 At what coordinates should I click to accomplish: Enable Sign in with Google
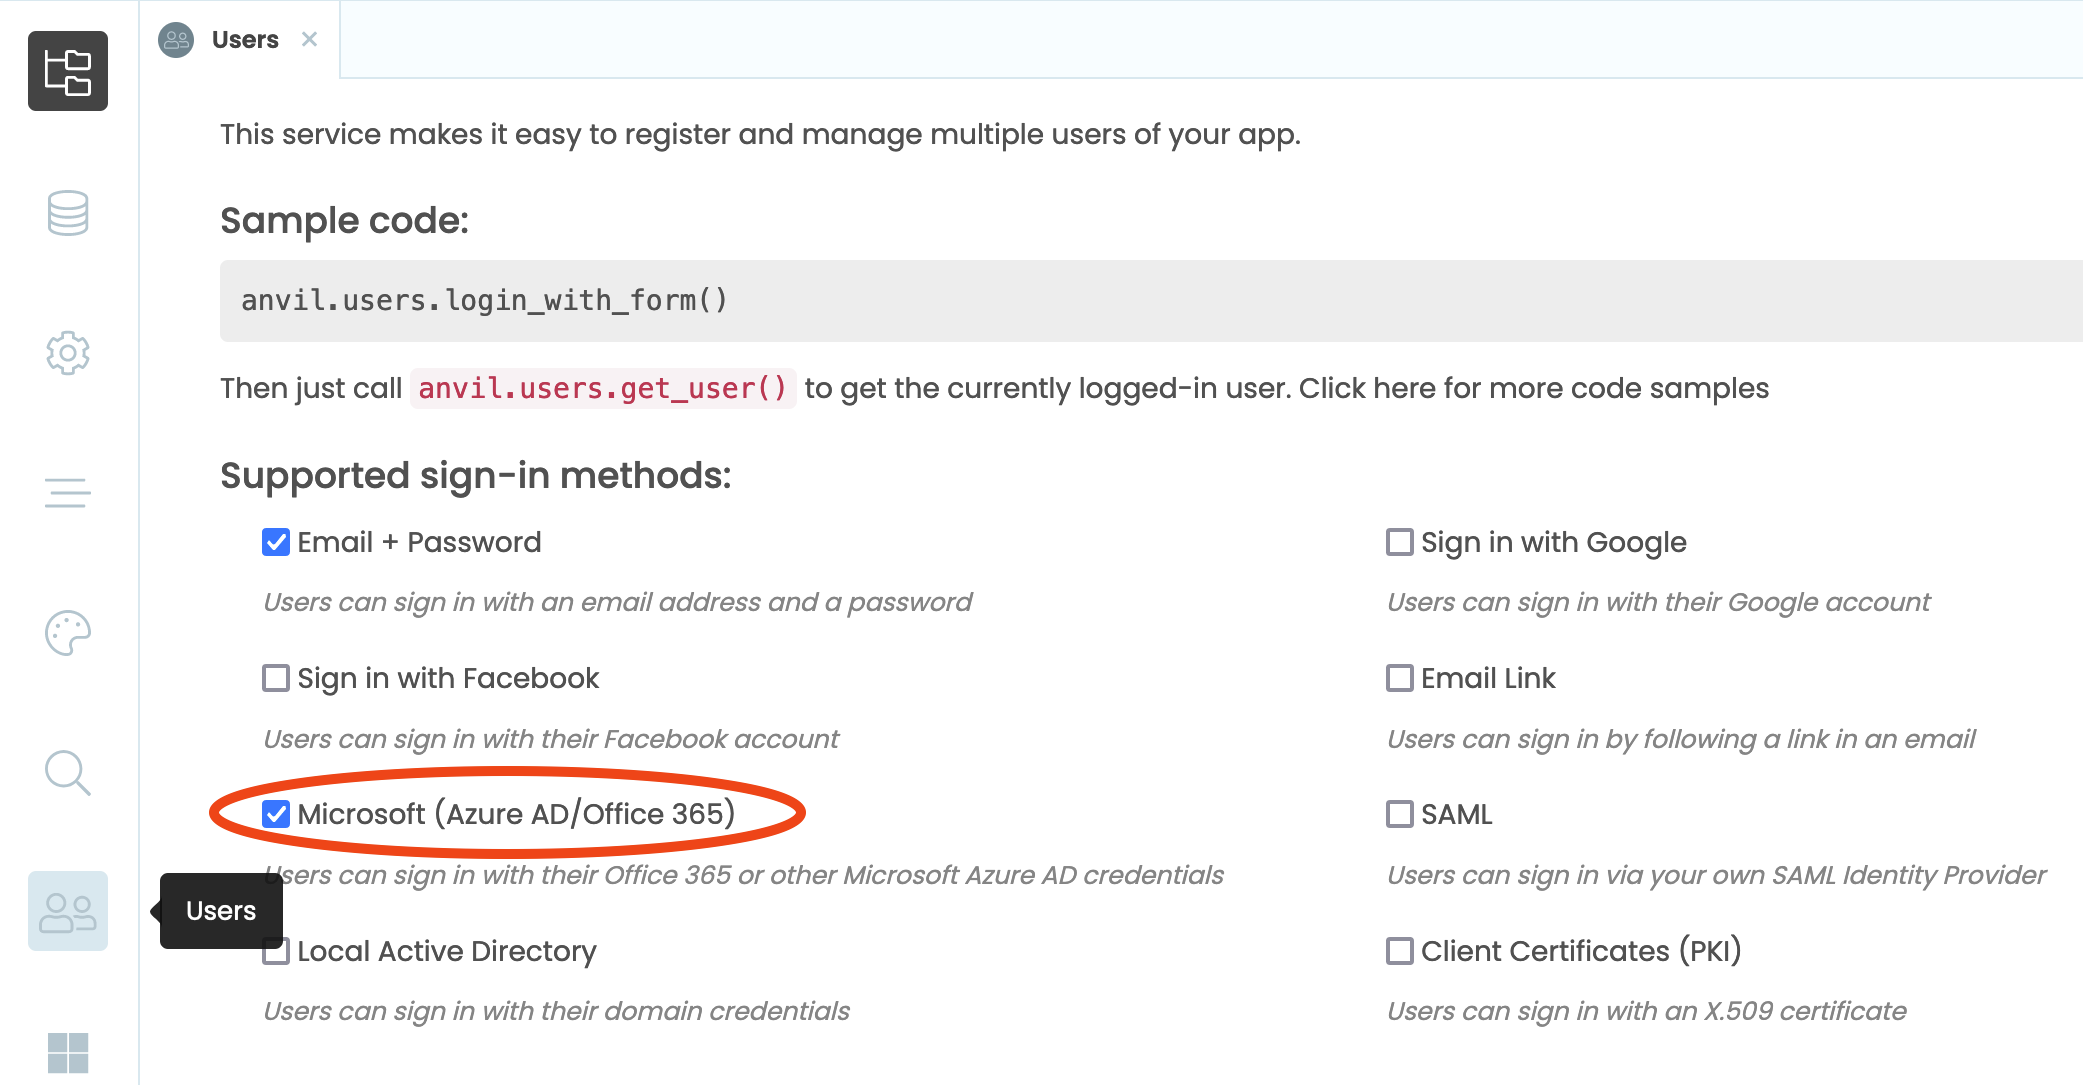pos(1398,542)
